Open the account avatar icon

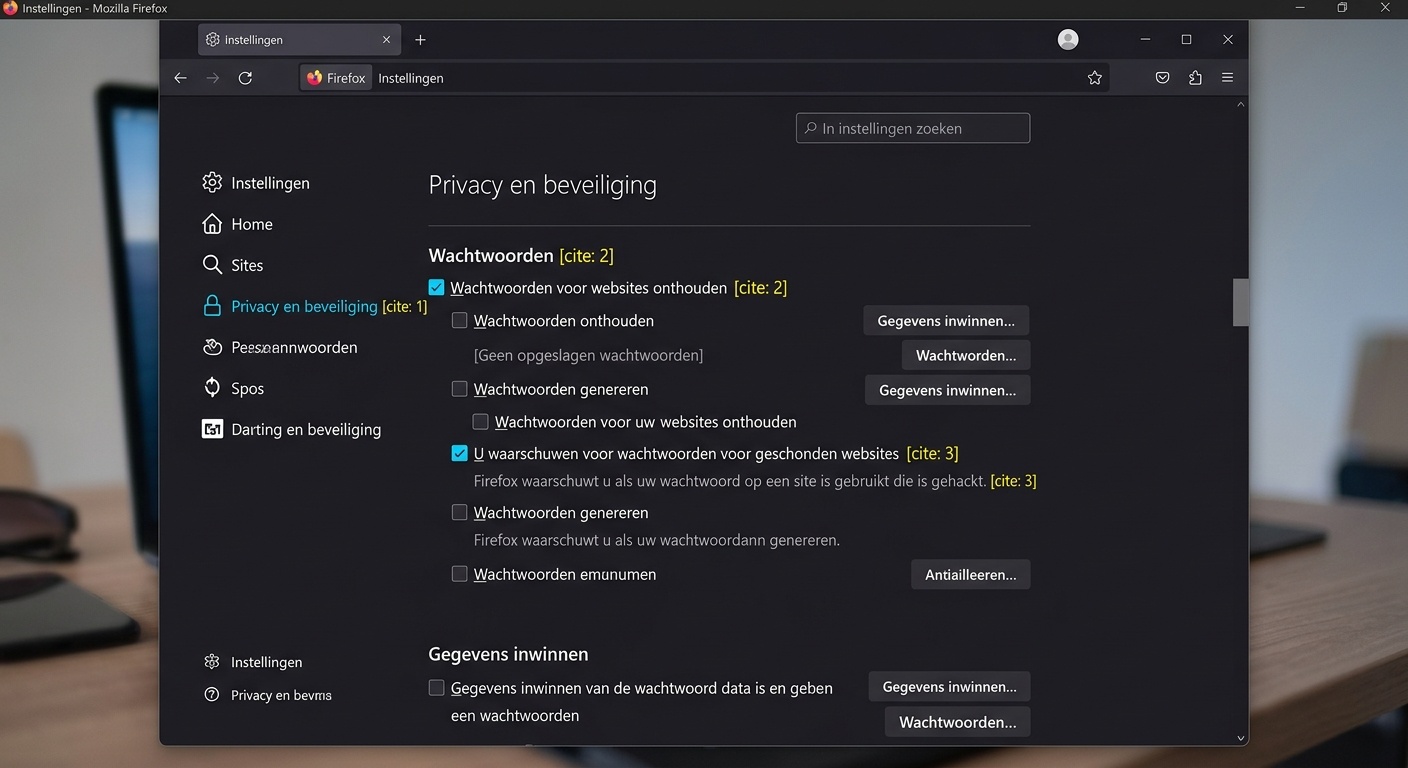click(1068, 40)
